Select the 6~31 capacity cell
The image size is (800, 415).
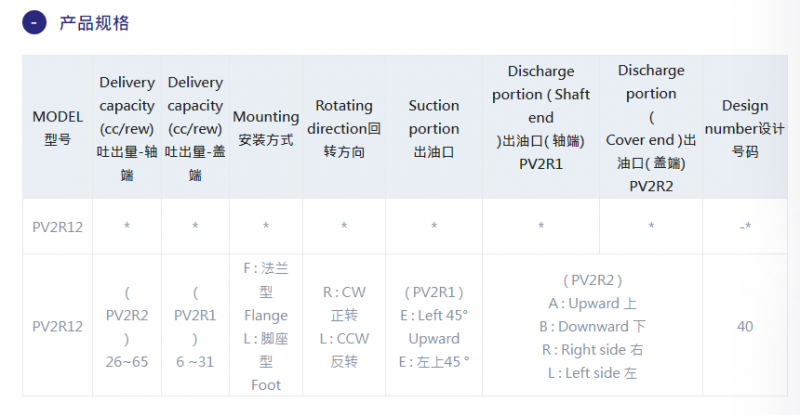coord(195,326)
